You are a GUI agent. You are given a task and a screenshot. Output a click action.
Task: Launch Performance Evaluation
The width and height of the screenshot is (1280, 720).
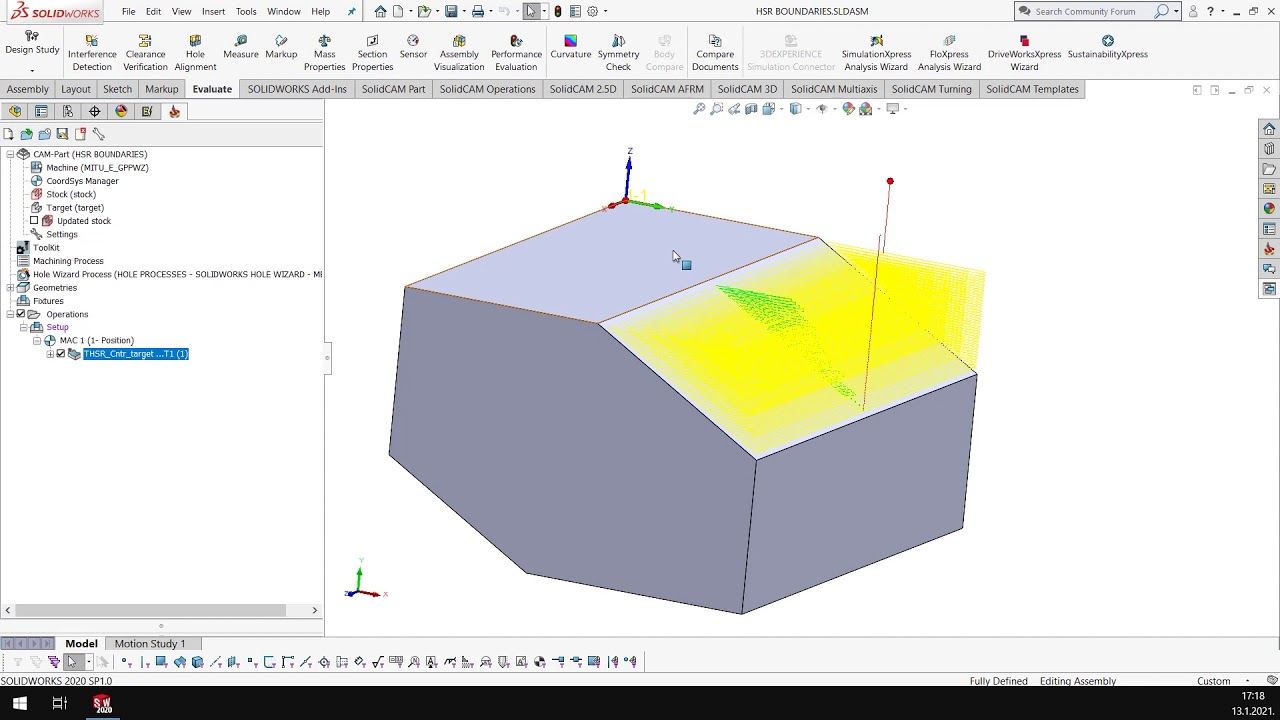point(516,53)
